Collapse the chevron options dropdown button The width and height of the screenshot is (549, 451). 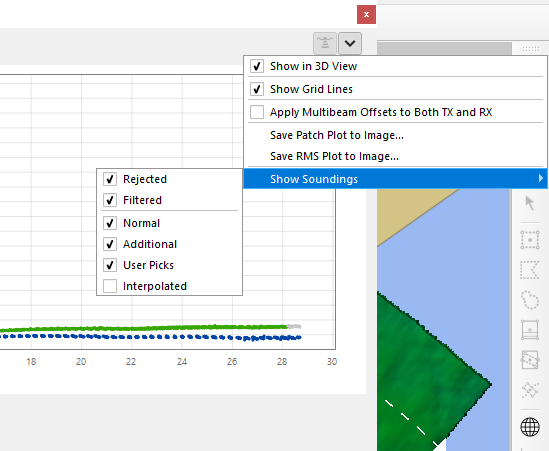click(x=350, y=43)
